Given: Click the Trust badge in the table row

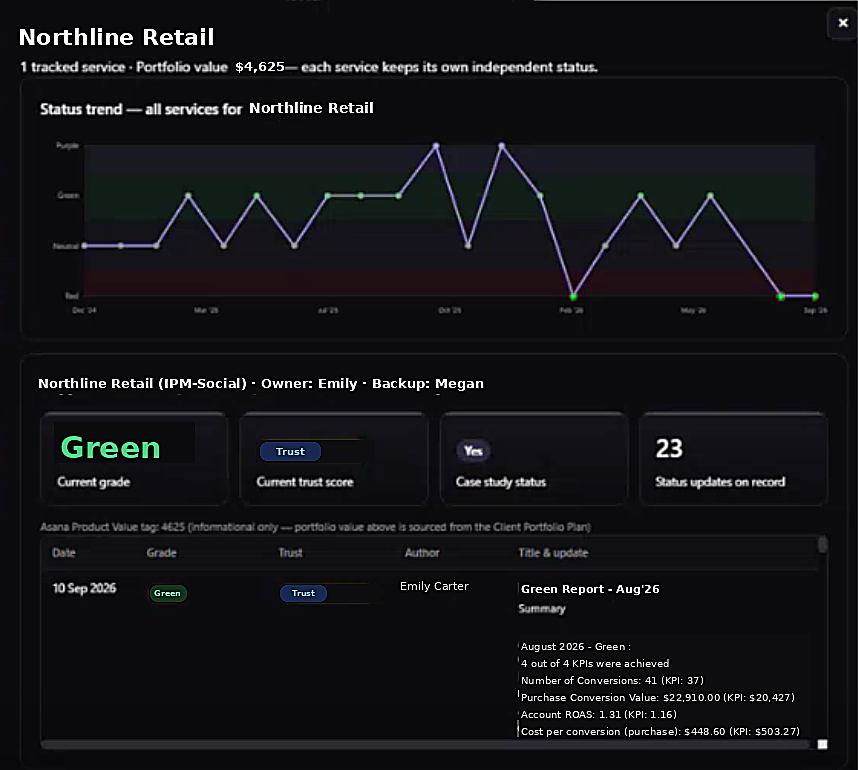Looking at the screenshot, I should [x=303, y=593].
